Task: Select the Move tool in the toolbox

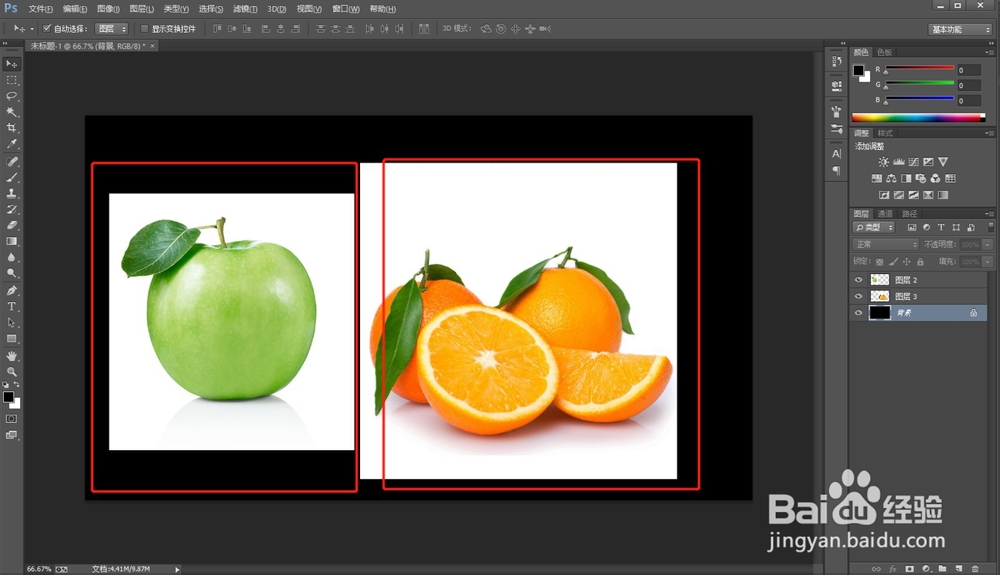Action: coord(11,64)
